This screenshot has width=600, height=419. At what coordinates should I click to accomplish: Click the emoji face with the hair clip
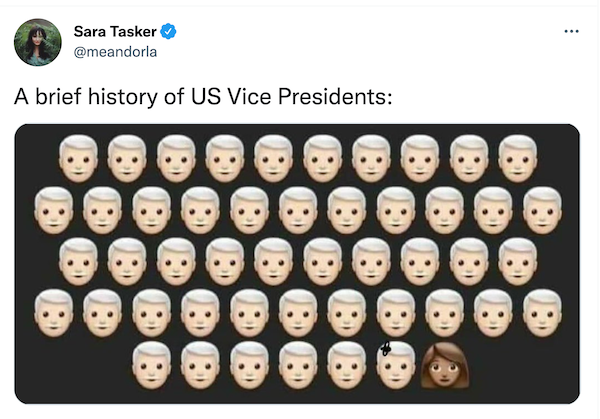tap(396, 364)
